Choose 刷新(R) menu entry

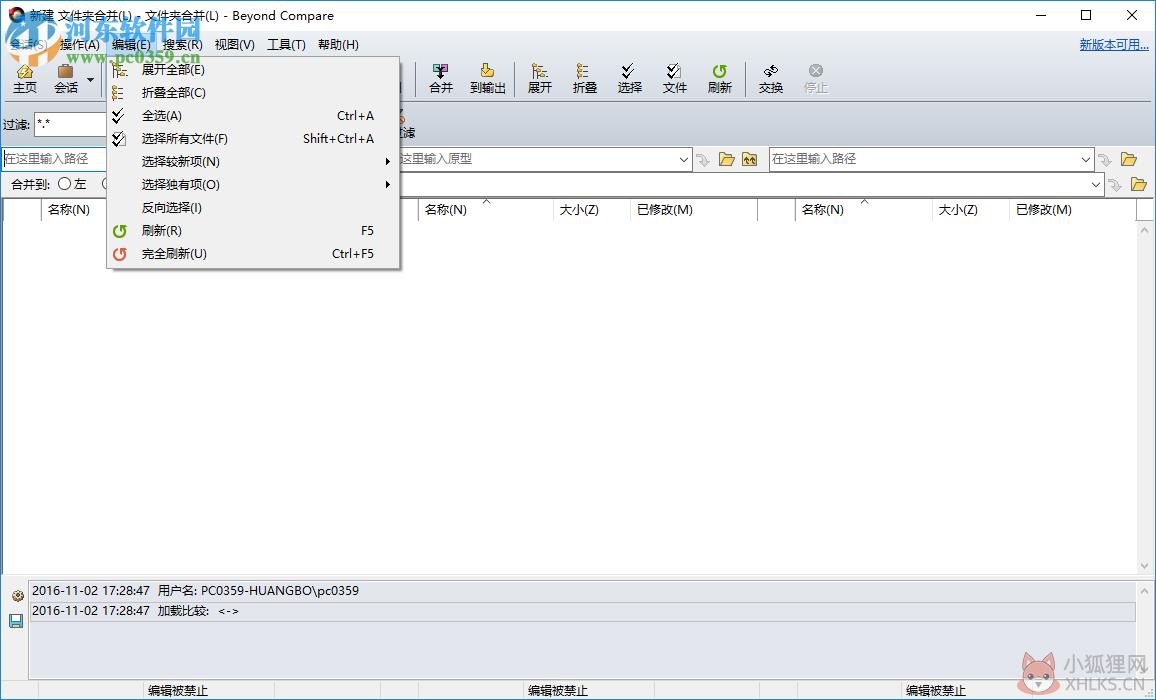pyautogui.click(x=253, y=231)
